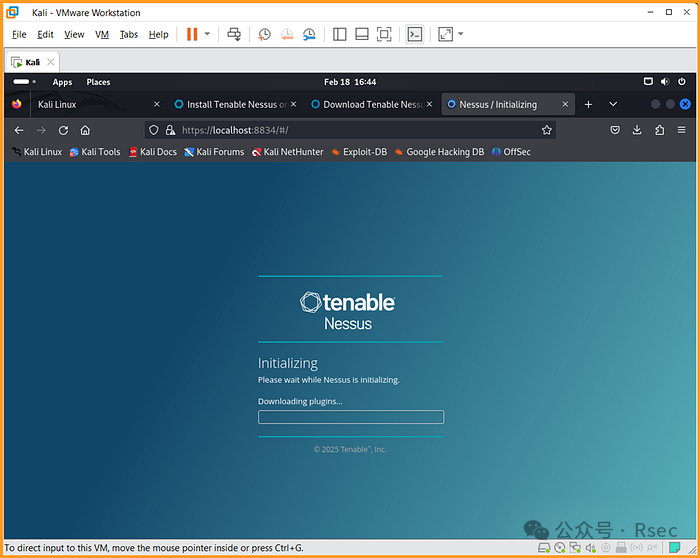Open the Exploit-DB bookmark
The width and height of the screenshot is (700, 558).
pyautogui.click(x=359, y=152)
